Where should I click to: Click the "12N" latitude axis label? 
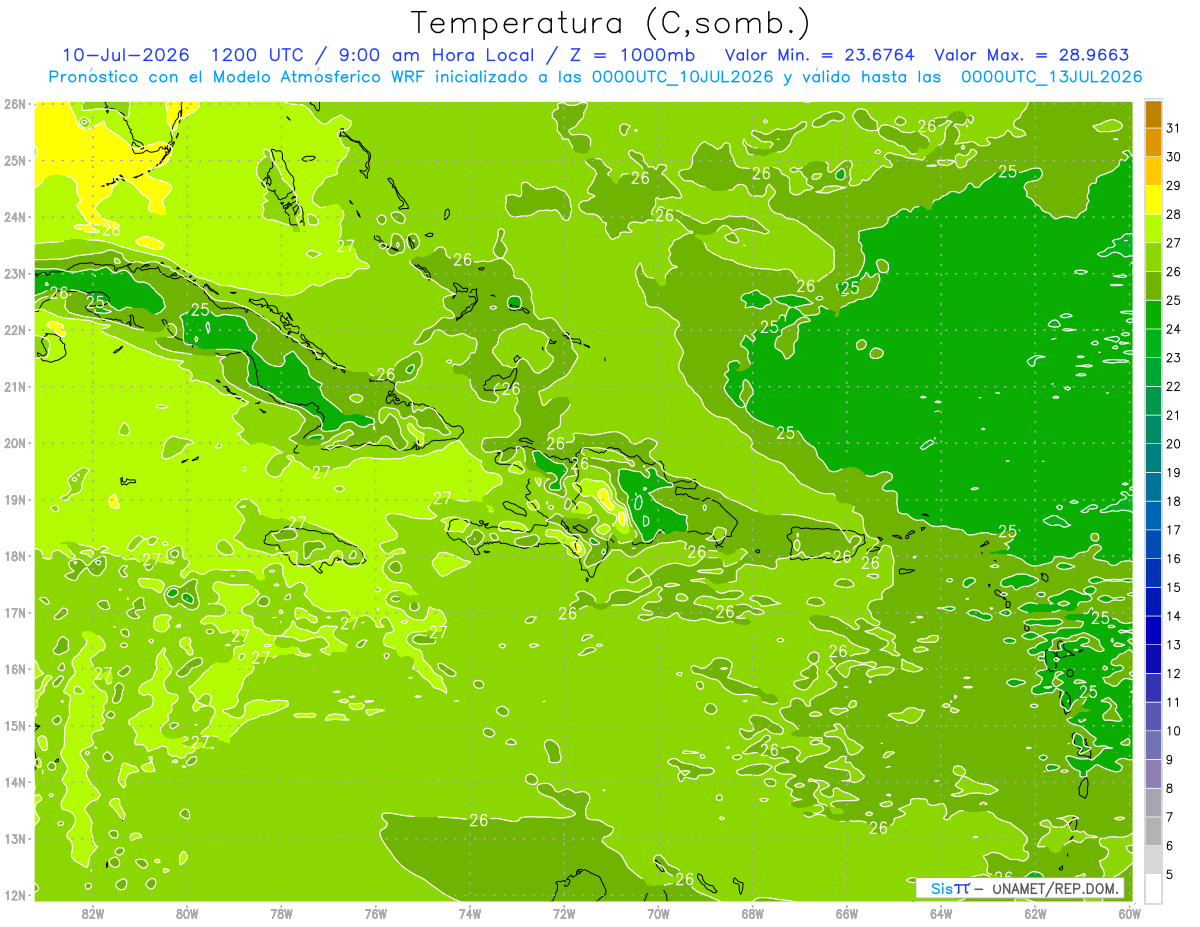[x=15, y=895]
